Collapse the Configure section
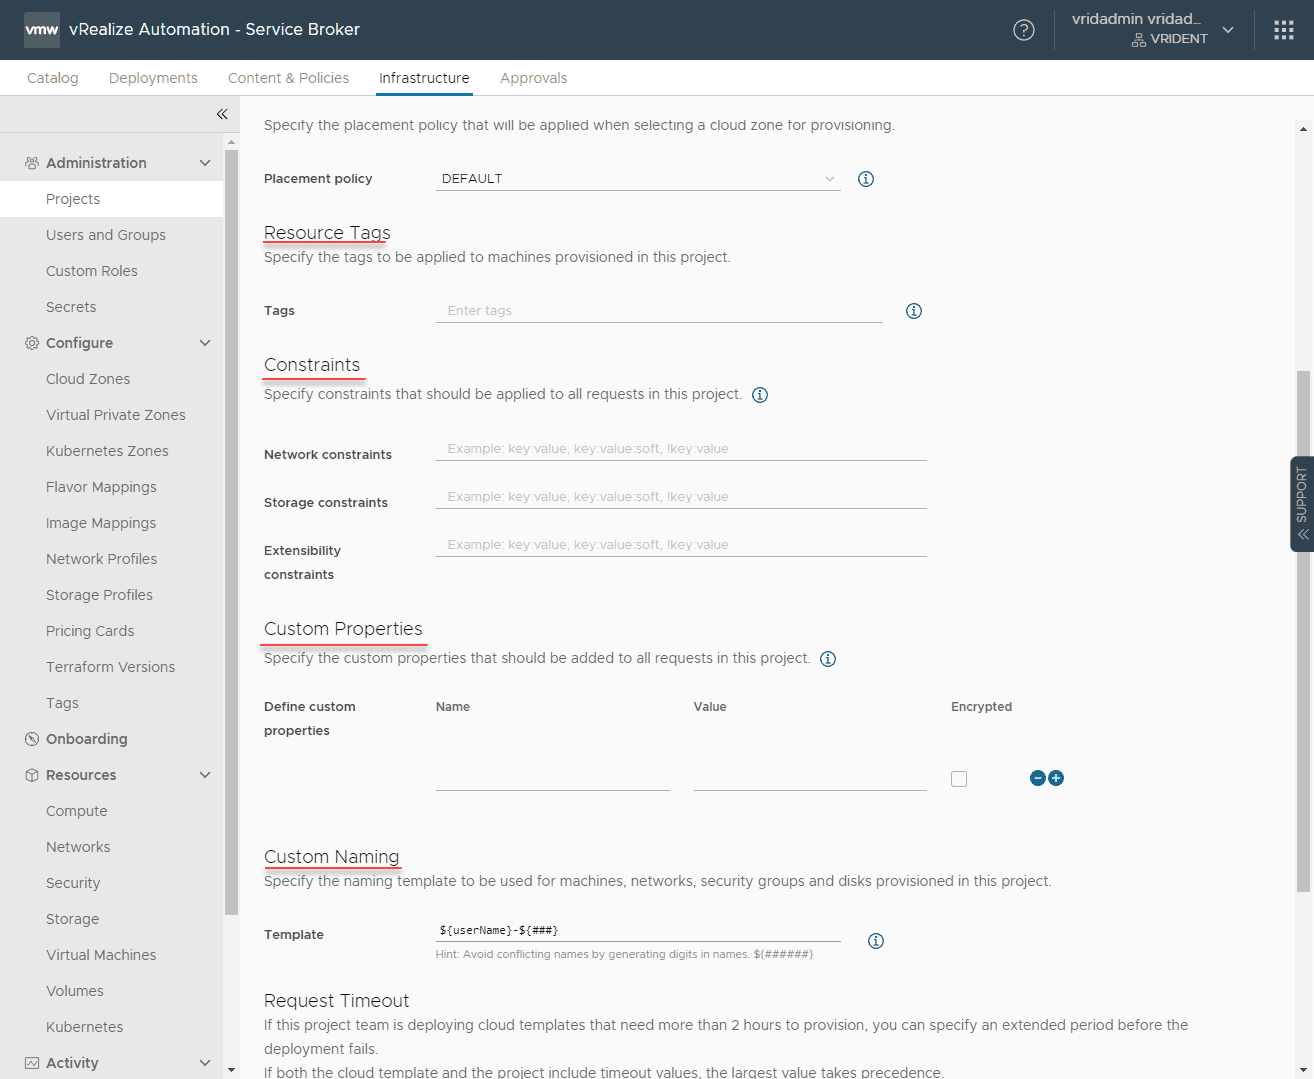The height and width of the screenshot is (1079, 1314). 205,343
